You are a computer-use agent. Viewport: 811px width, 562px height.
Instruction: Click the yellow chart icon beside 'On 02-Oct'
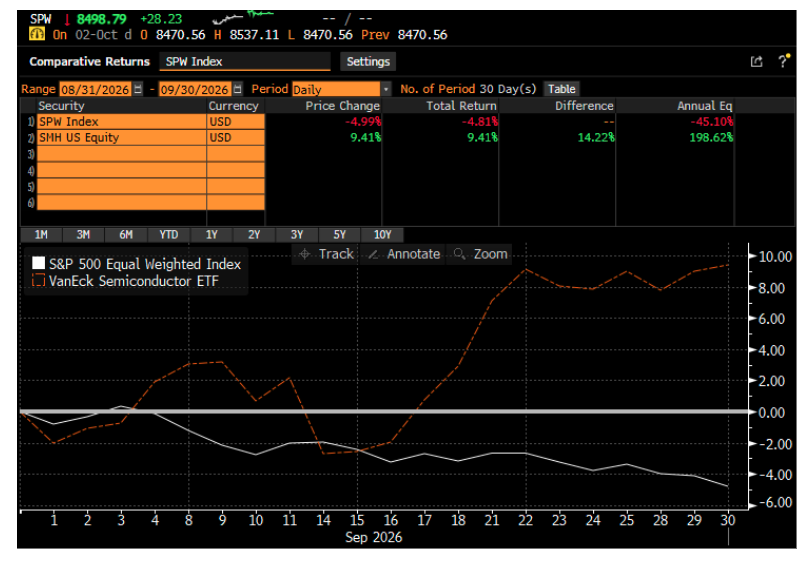pyautogui.click(x=37, y=35)
